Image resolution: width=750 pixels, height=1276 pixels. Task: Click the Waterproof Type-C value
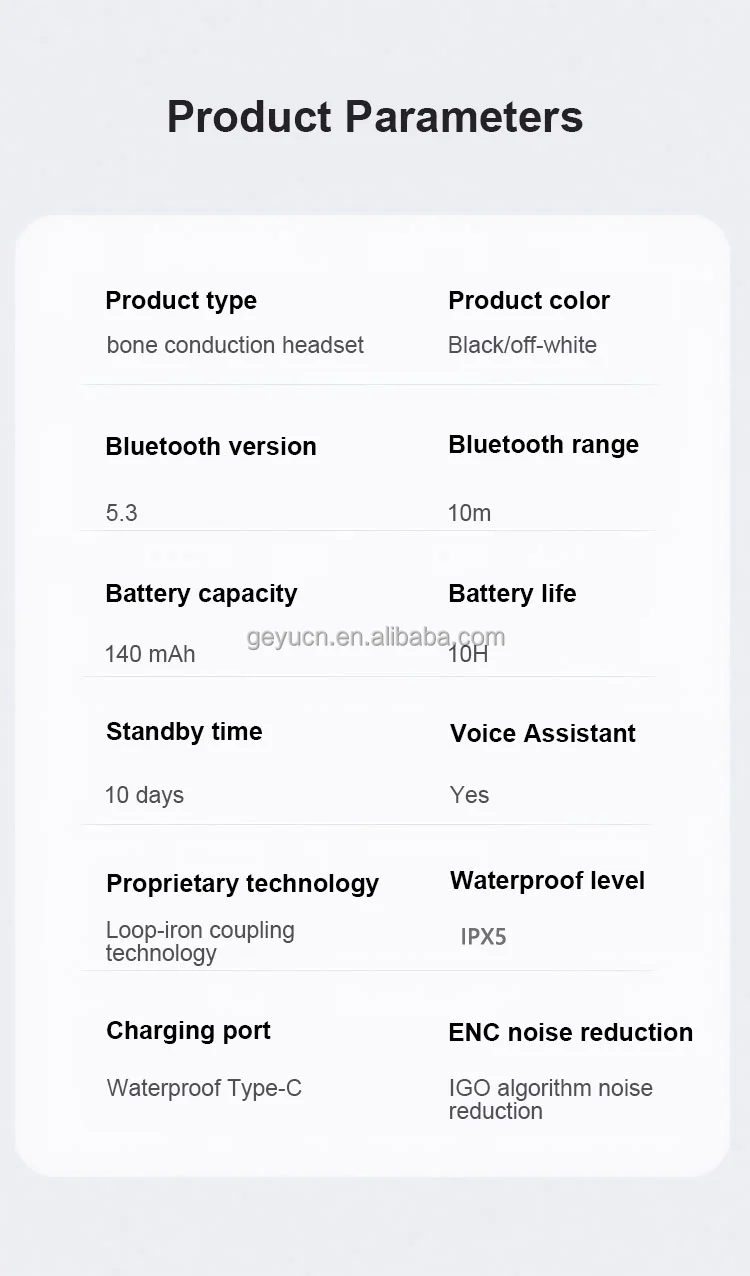[x=204, y=1088]
